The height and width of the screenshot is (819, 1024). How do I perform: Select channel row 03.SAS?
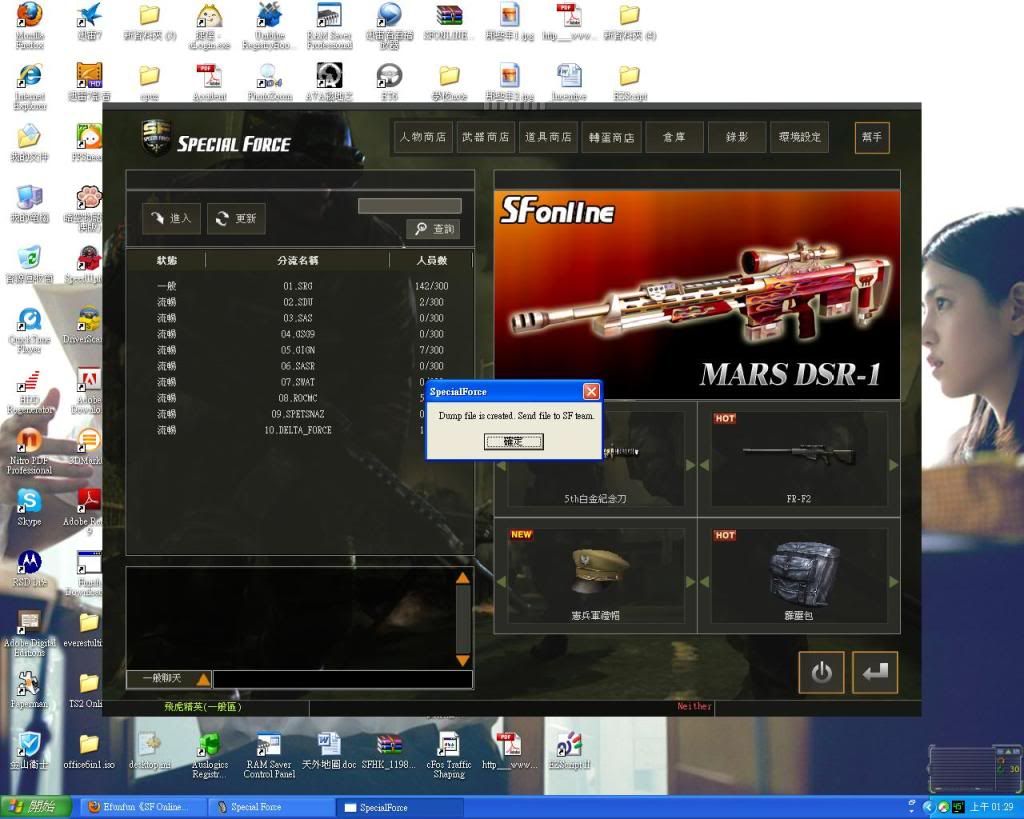point(300,318)
